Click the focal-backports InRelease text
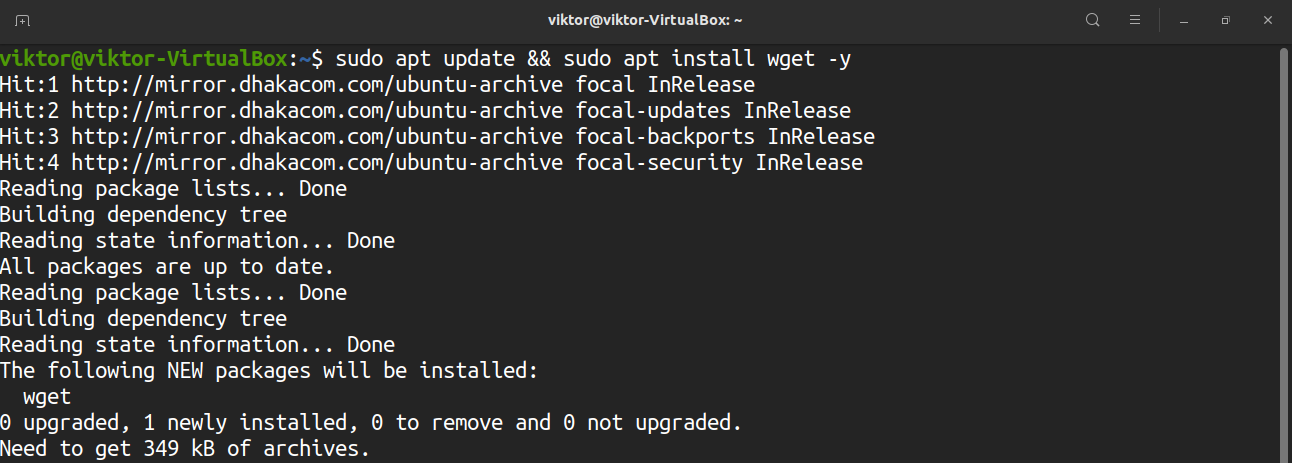 [x=725, y=137]
